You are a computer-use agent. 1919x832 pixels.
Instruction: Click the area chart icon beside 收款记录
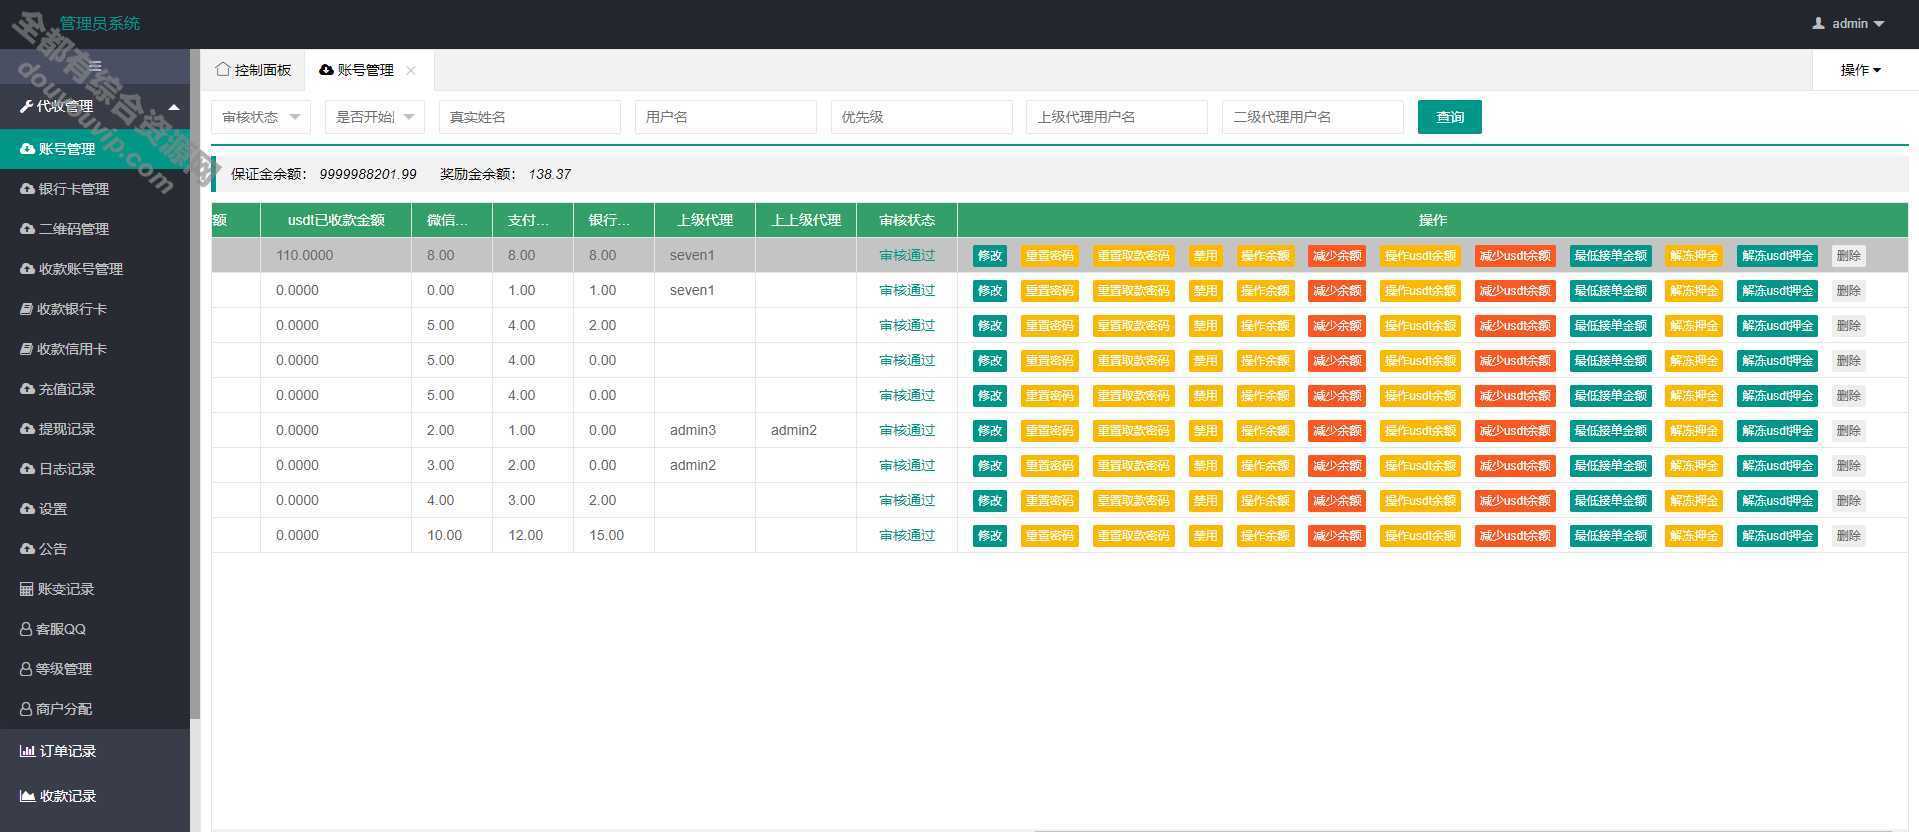click(27, 796)
